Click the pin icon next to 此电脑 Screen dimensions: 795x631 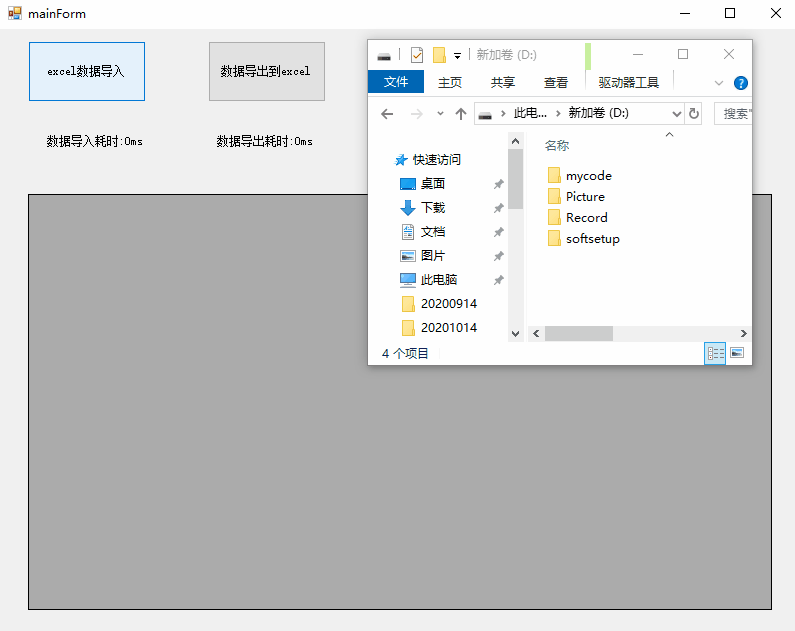click(499, 280)
